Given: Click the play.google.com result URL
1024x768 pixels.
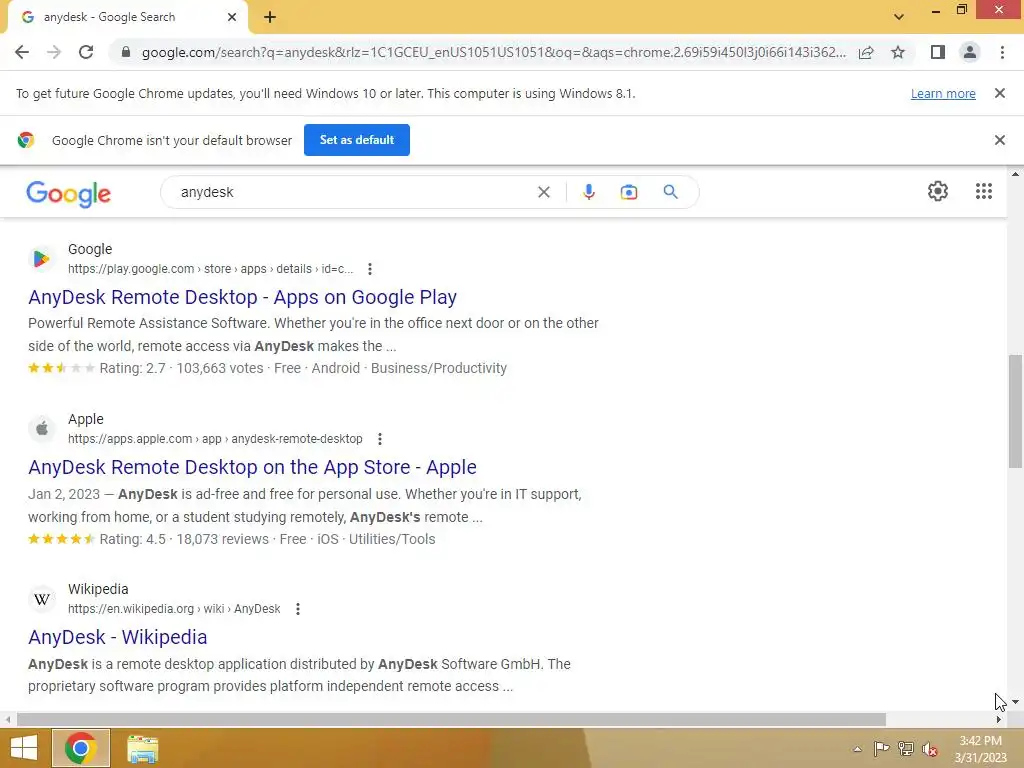Looking at the screenshot, I should point(210,269).
